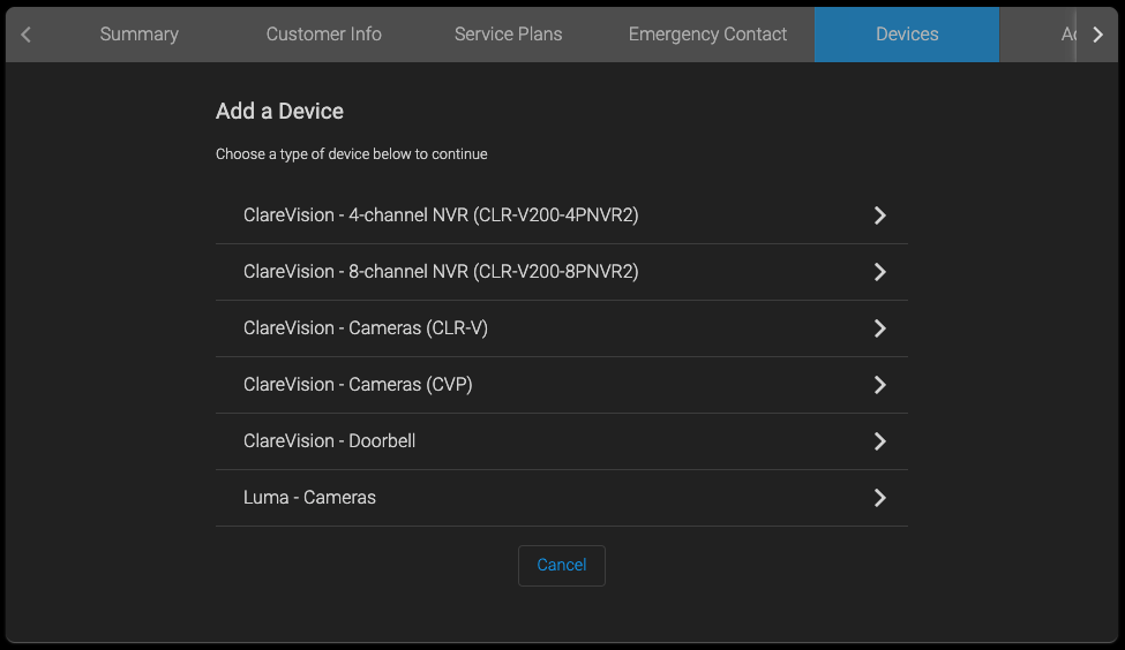The image size is (1125, 650).
Task: Open ClareVision Cameras CVP option
Action: (560, 385)
